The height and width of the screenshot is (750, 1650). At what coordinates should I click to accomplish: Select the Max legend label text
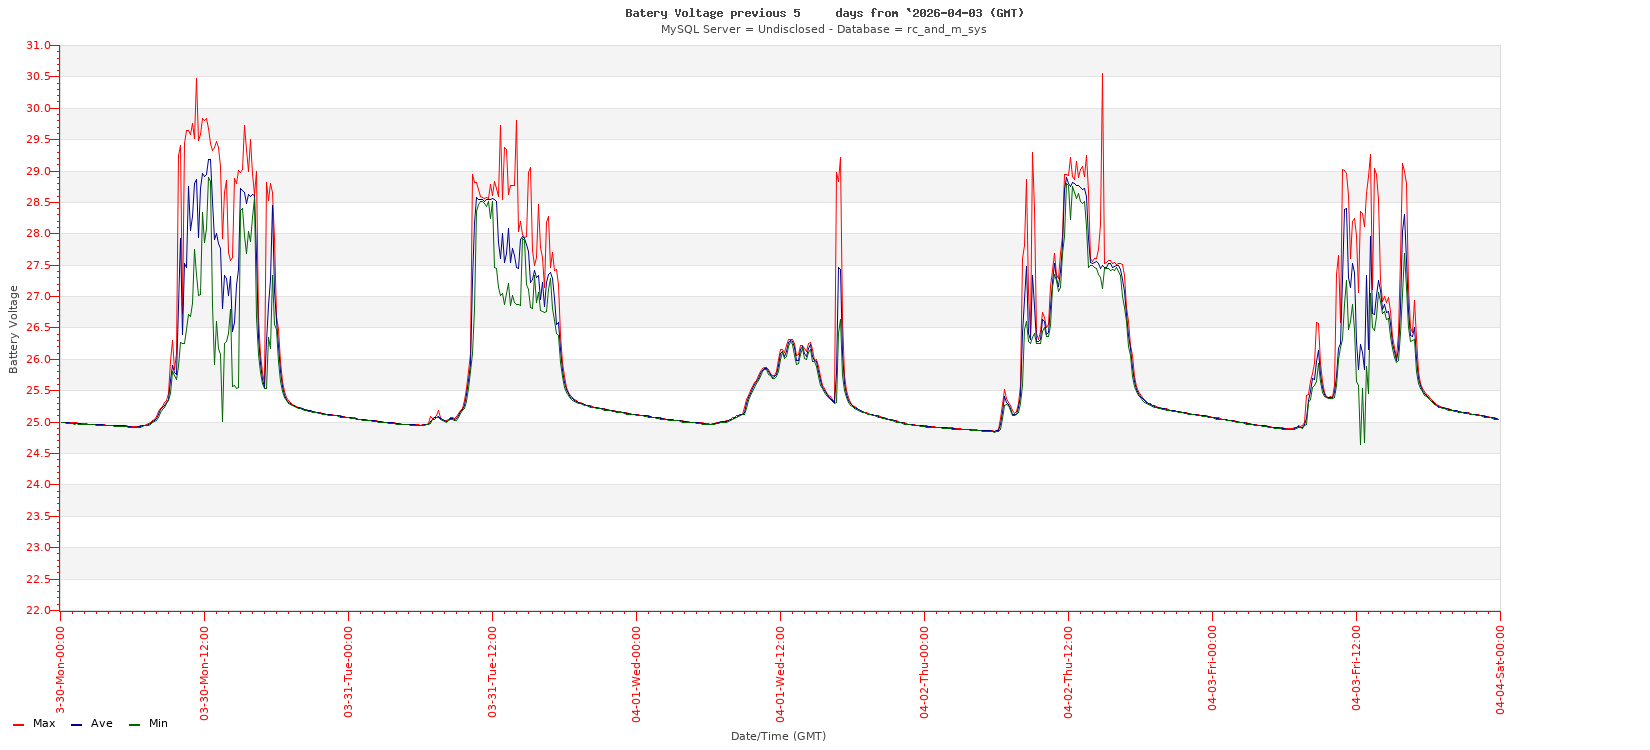click(44, 723)
